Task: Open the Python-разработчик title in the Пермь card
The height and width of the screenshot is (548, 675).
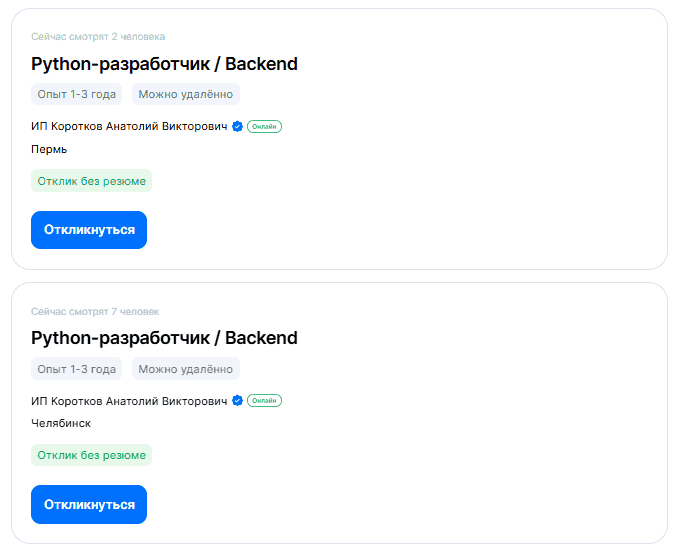Action: tap(165, 64)
